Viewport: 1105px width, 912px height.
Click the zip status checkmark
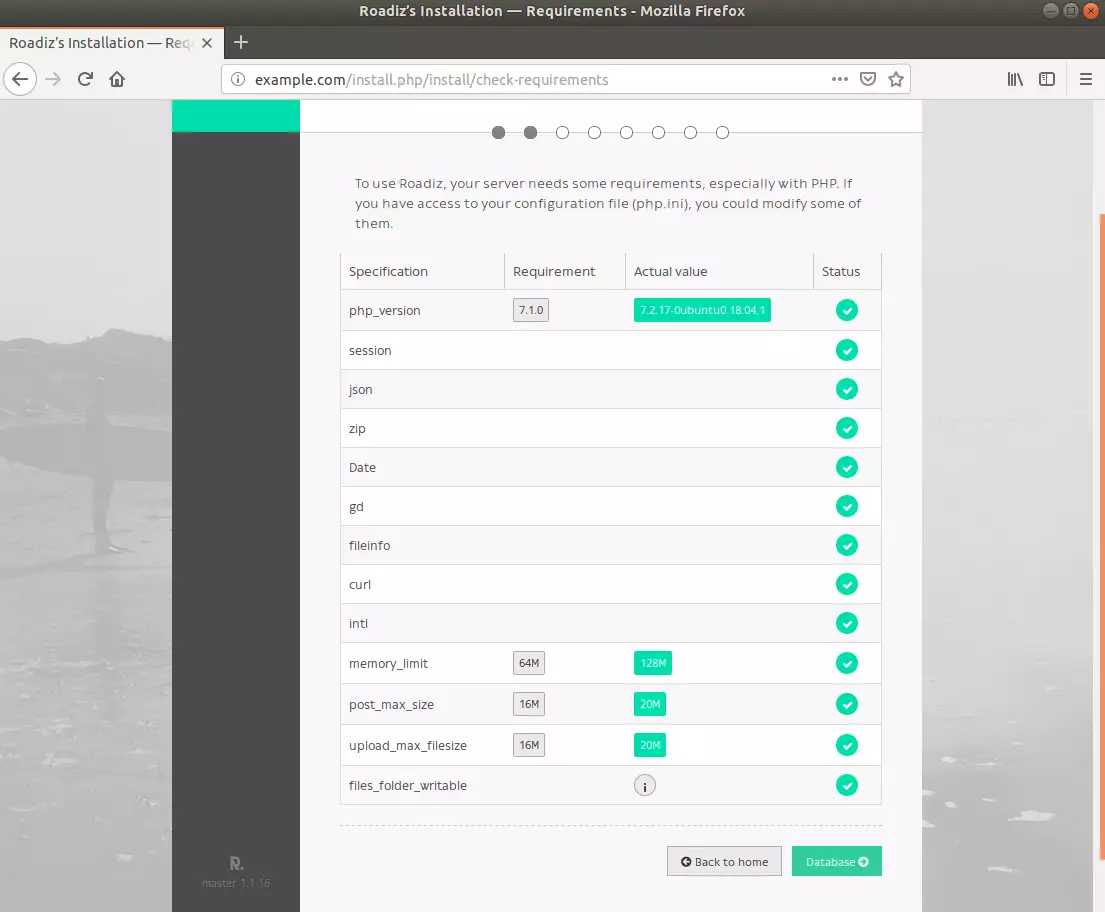click(x=846, y=428)
